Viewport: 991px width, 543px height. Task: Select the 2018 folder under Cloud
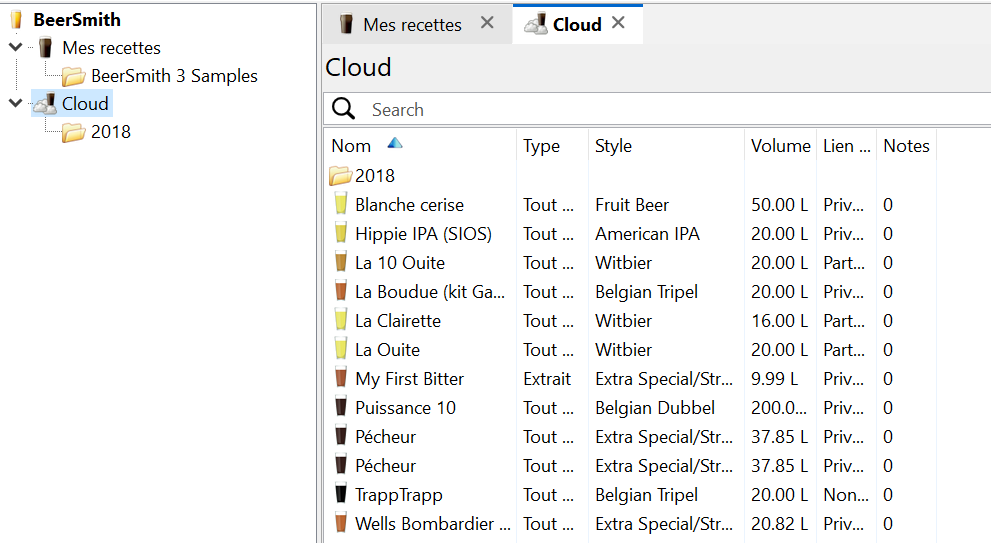click(110, 132)
